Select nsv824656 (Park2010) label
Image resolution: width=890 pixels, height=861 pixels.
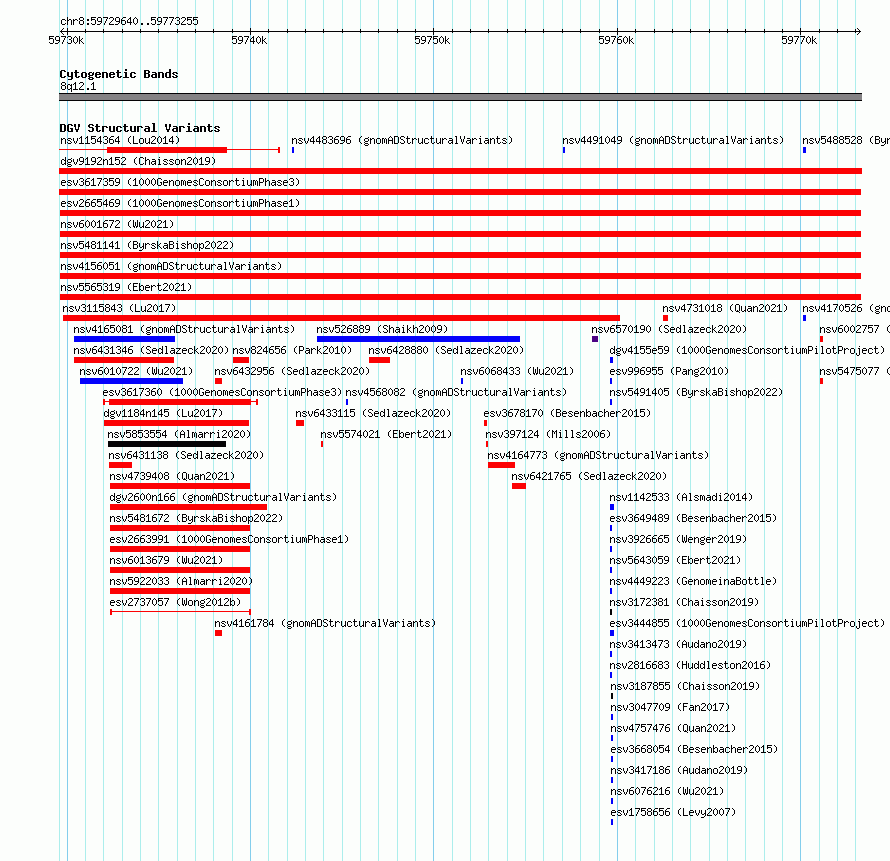pos(292,350)
